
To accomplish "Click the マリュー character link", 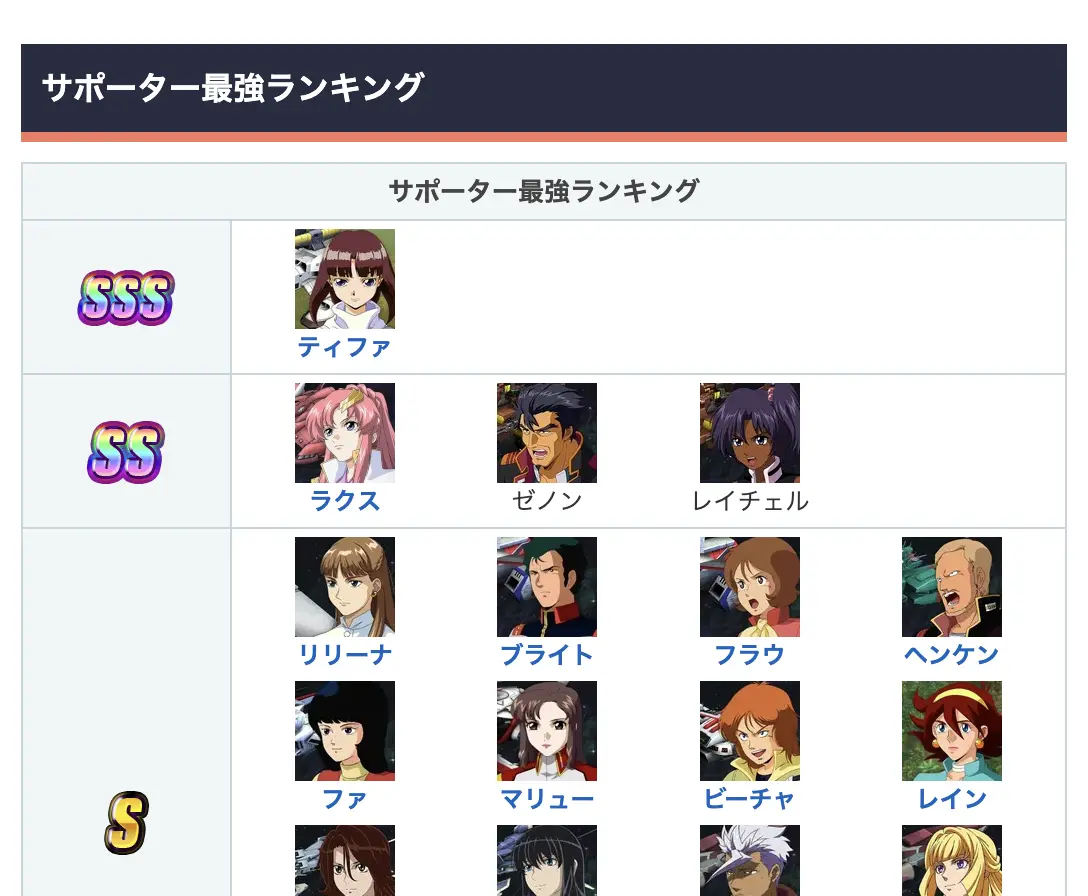I will [547, 799].
